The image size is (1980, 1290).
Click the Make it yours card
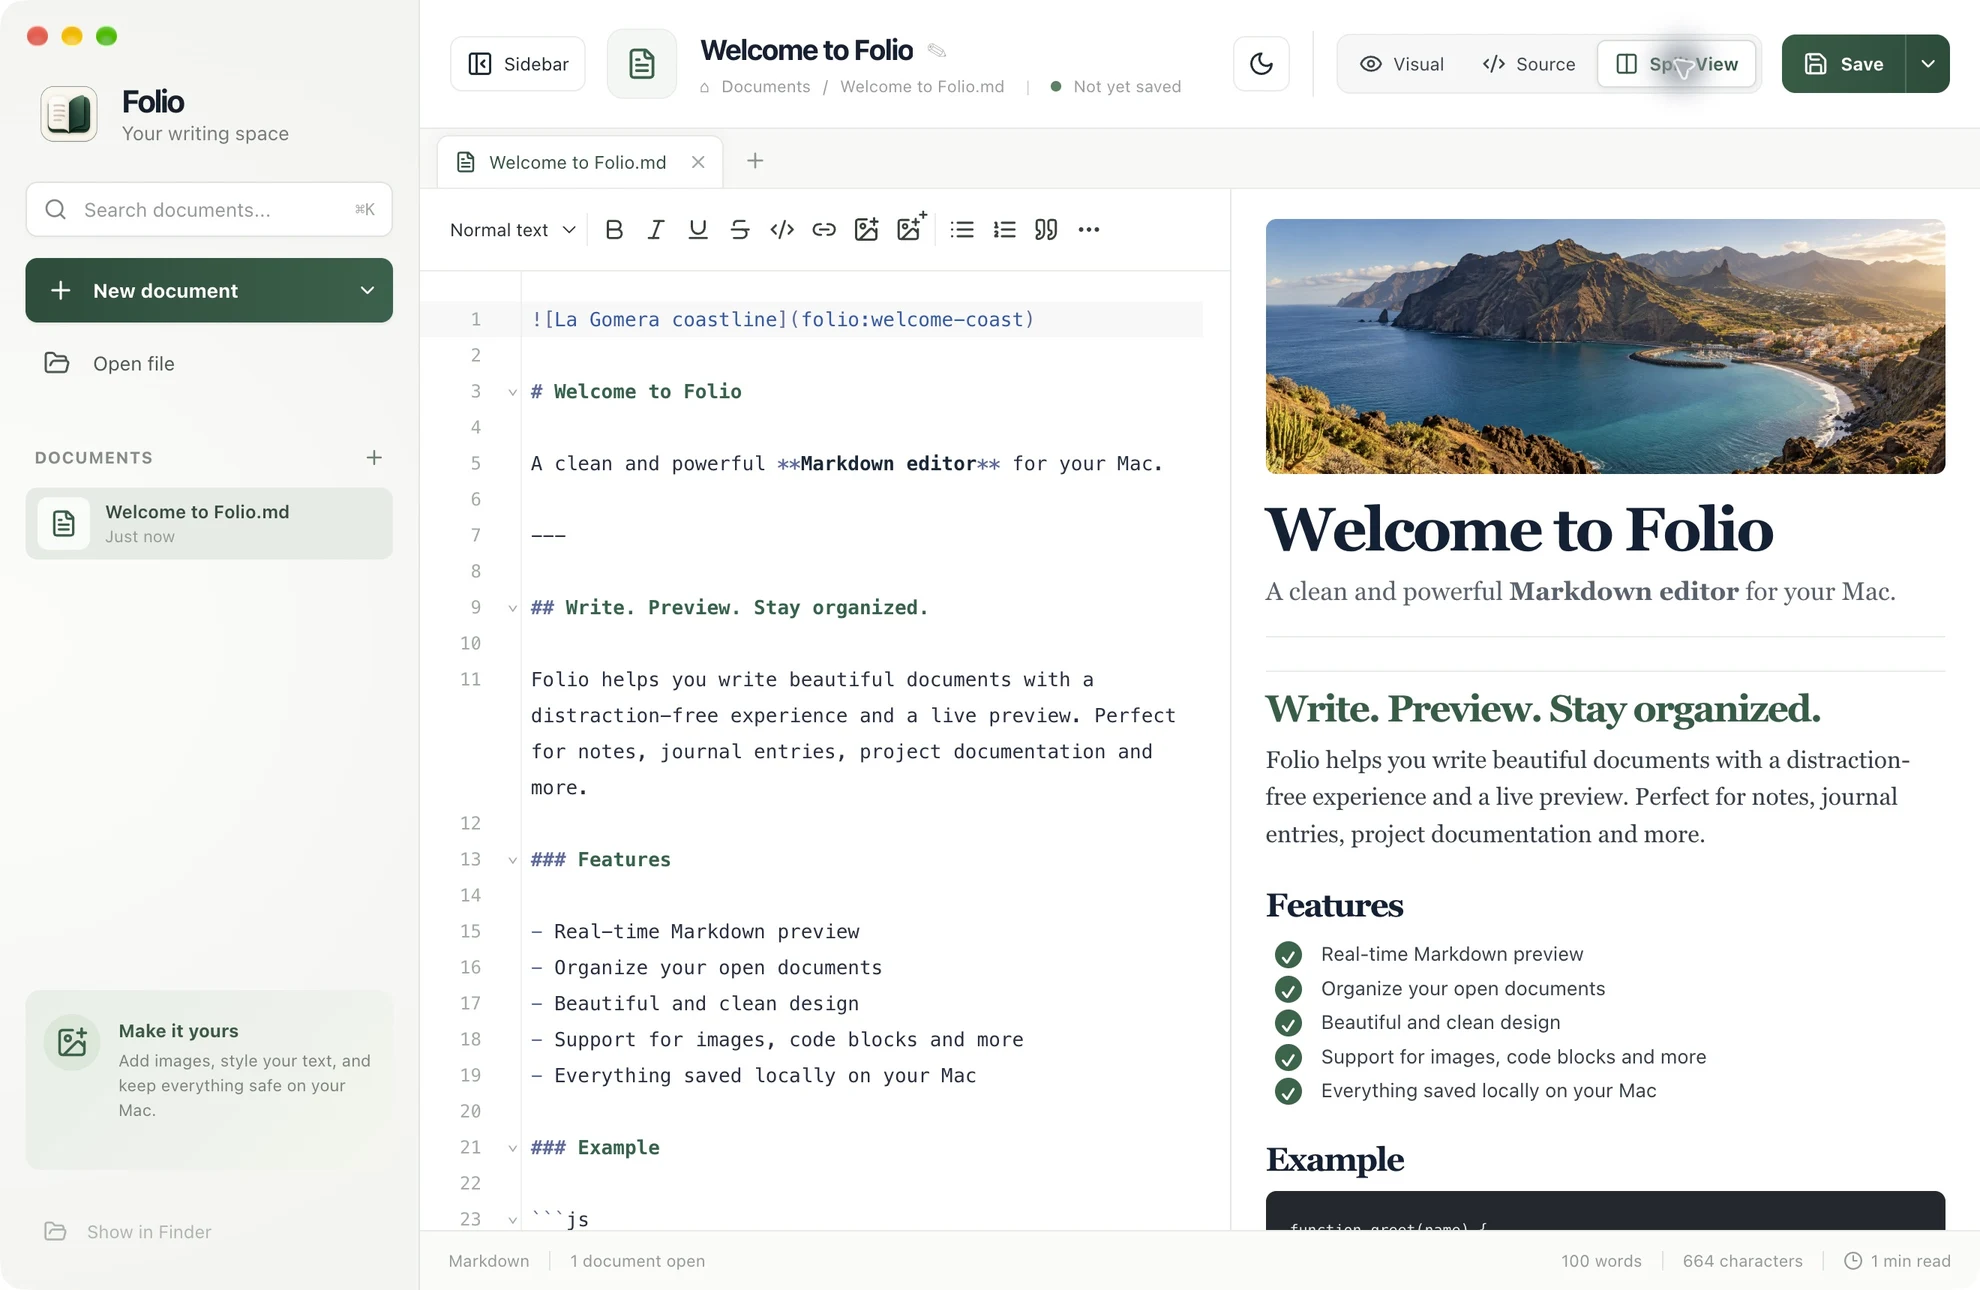(x=209, y=1080)
